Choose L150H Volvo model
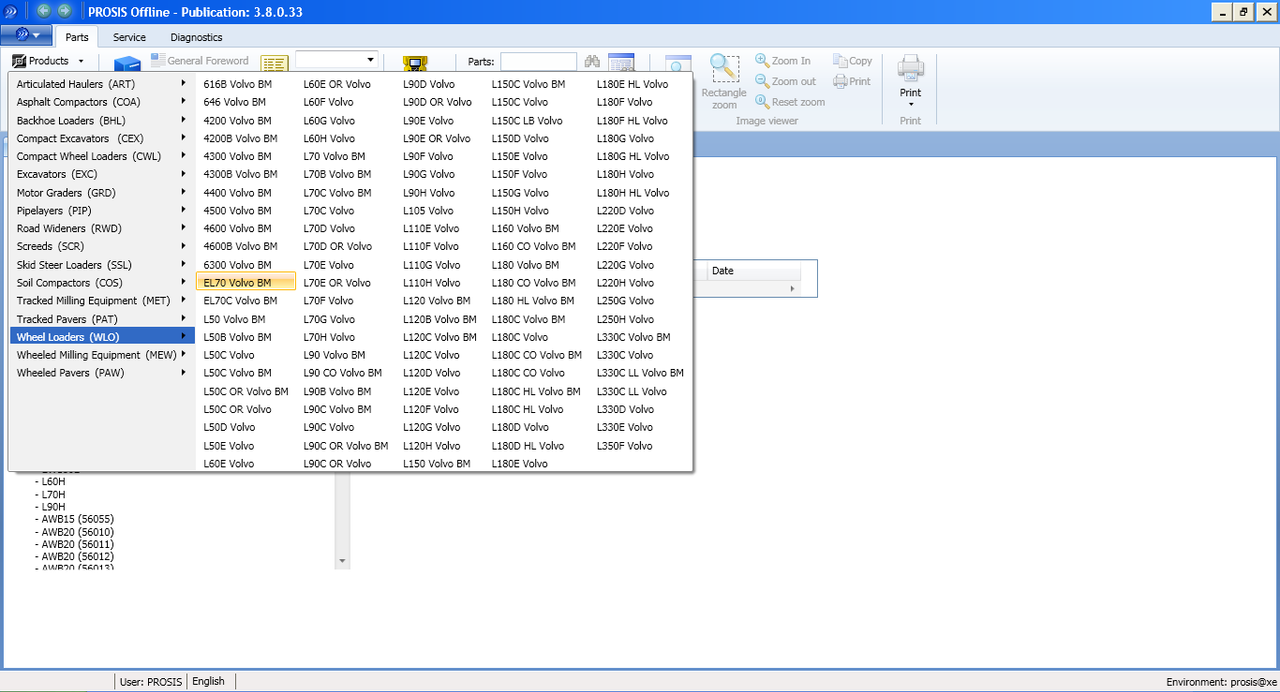 click(520, 211)
